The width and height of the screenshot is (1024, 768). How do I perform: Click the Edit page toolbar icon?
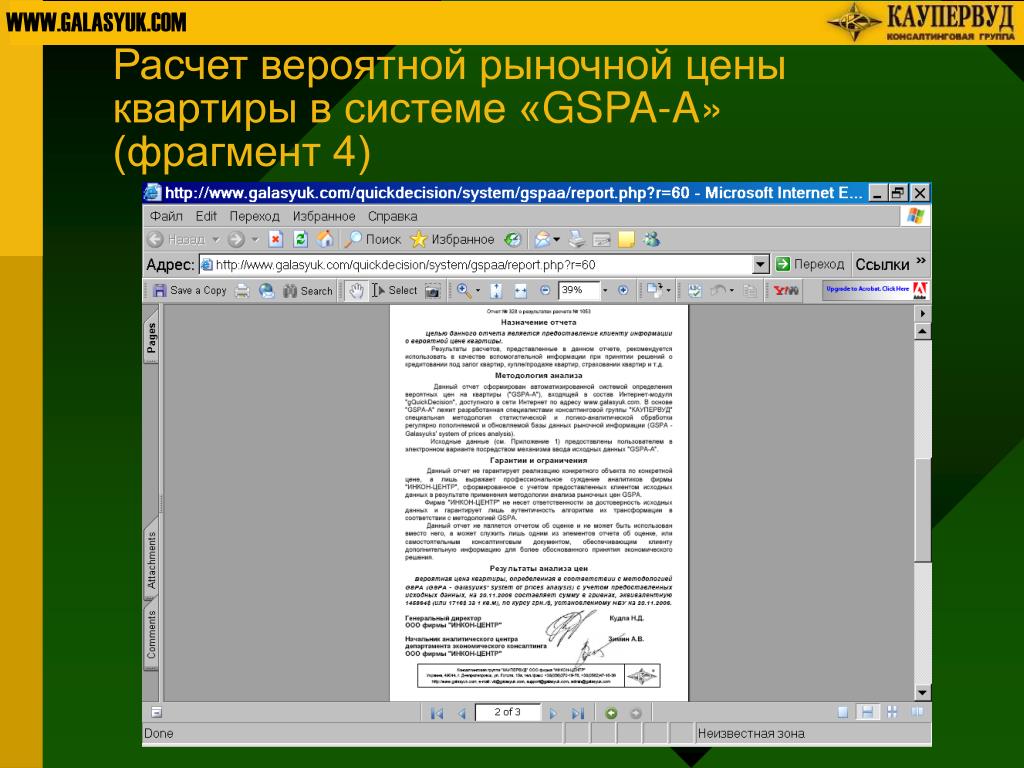601,240
